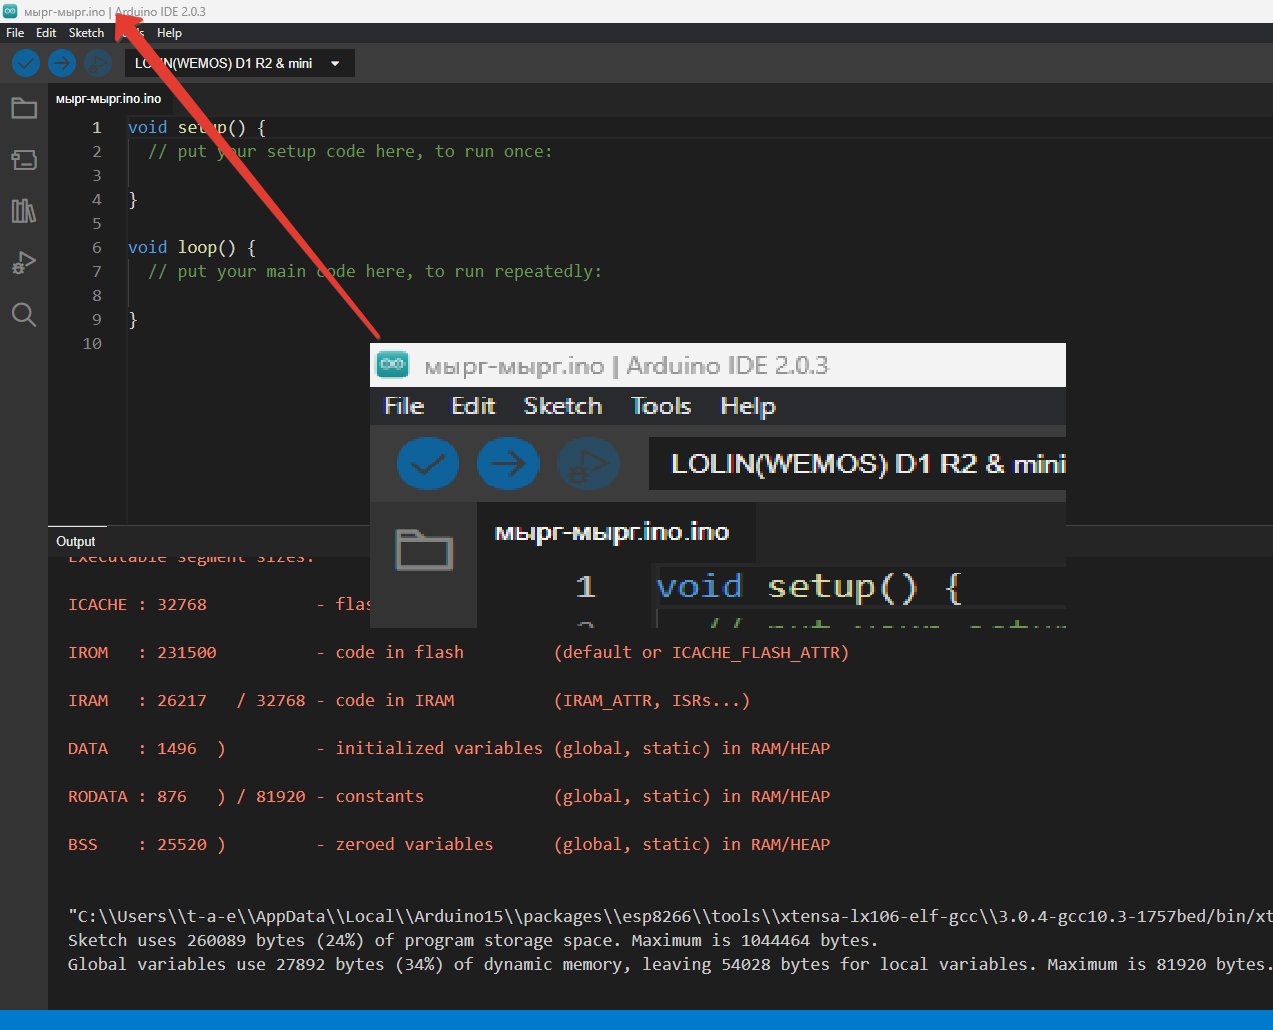The height and width of the screenshot is (1030, 1273).
Task: Click the board selector dropdown arrow
Action: [335, 63]
